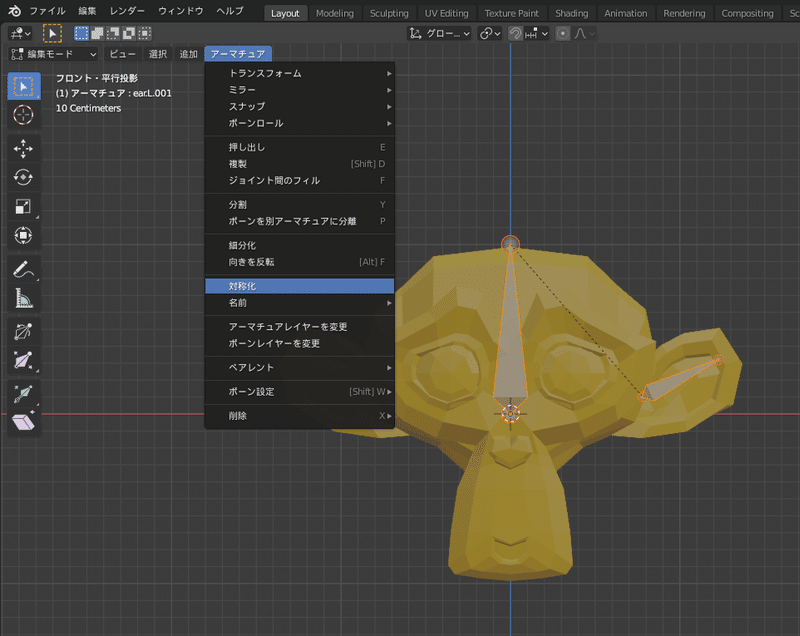Screen dimensions: 800x636
Task: Open editor type dropdown
Action: [x=20, y=34]
